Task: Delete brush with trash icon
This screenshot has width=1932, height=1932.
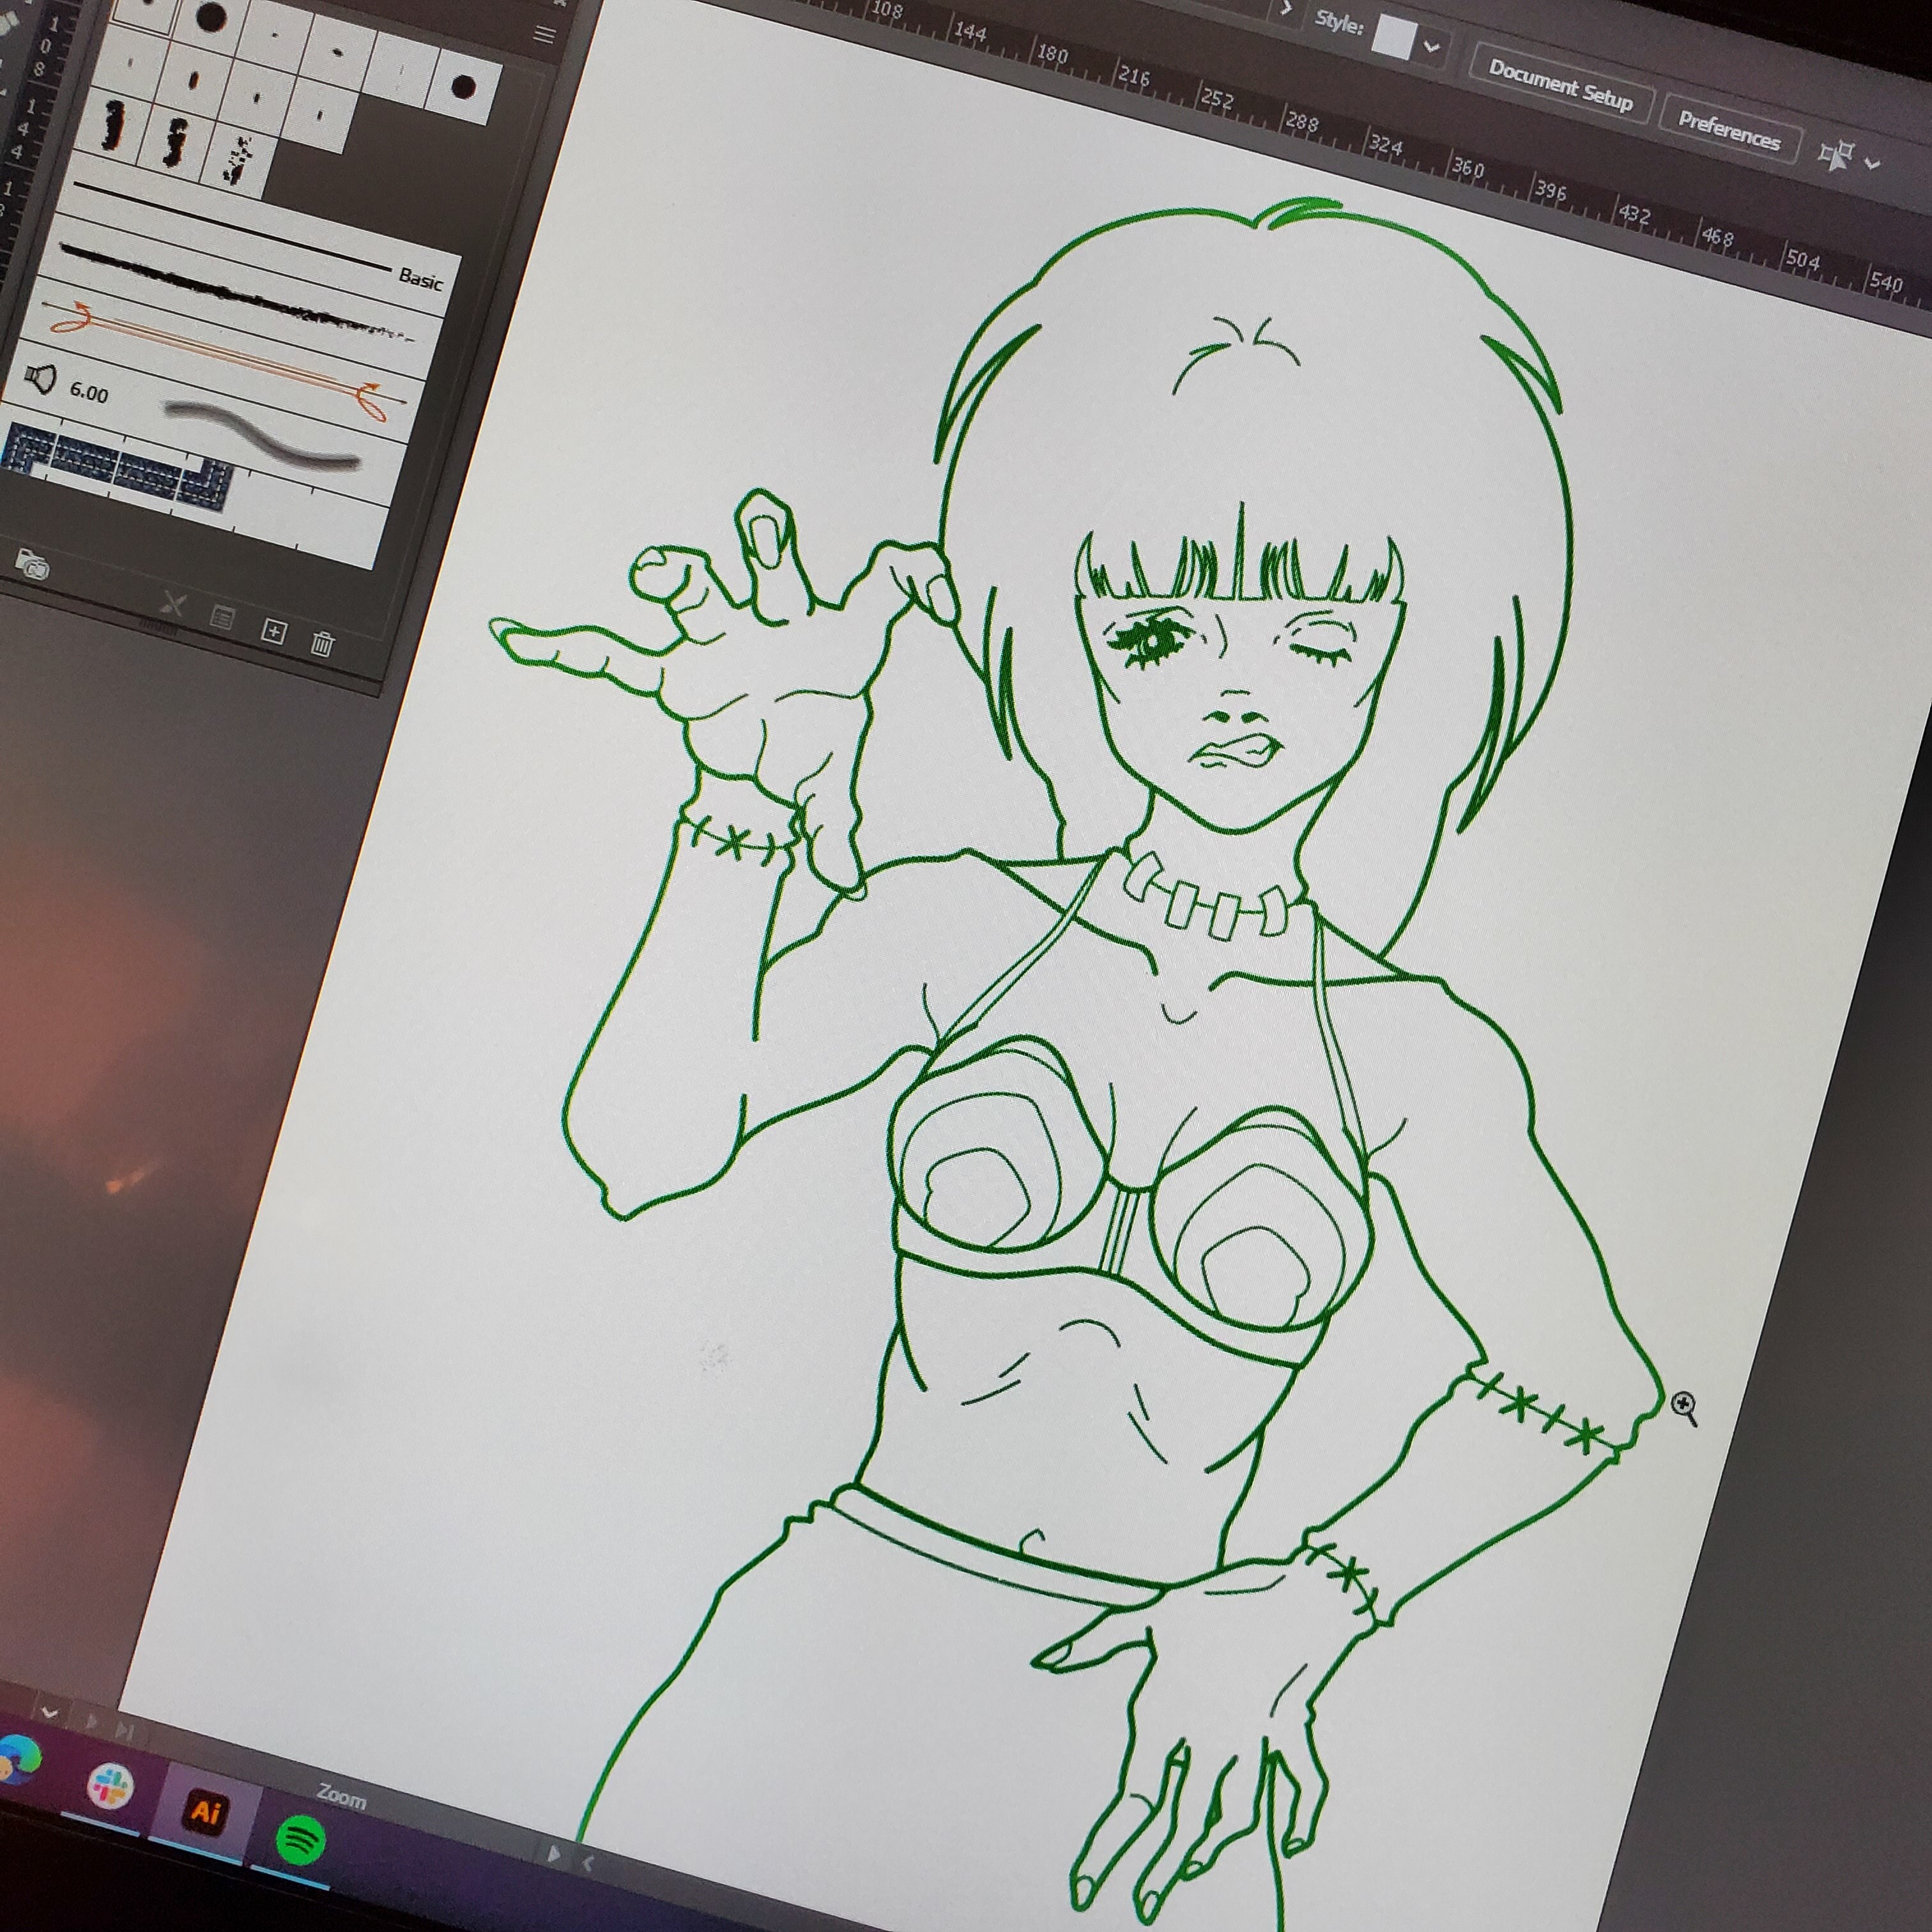Action: click(x=322, y=643)
